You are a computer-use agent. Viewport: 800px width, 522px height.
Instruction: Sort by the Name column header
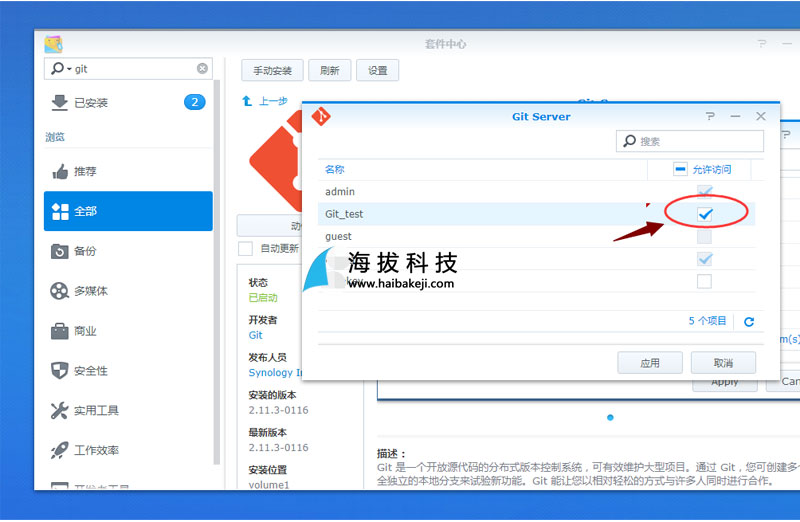(335, 169)
